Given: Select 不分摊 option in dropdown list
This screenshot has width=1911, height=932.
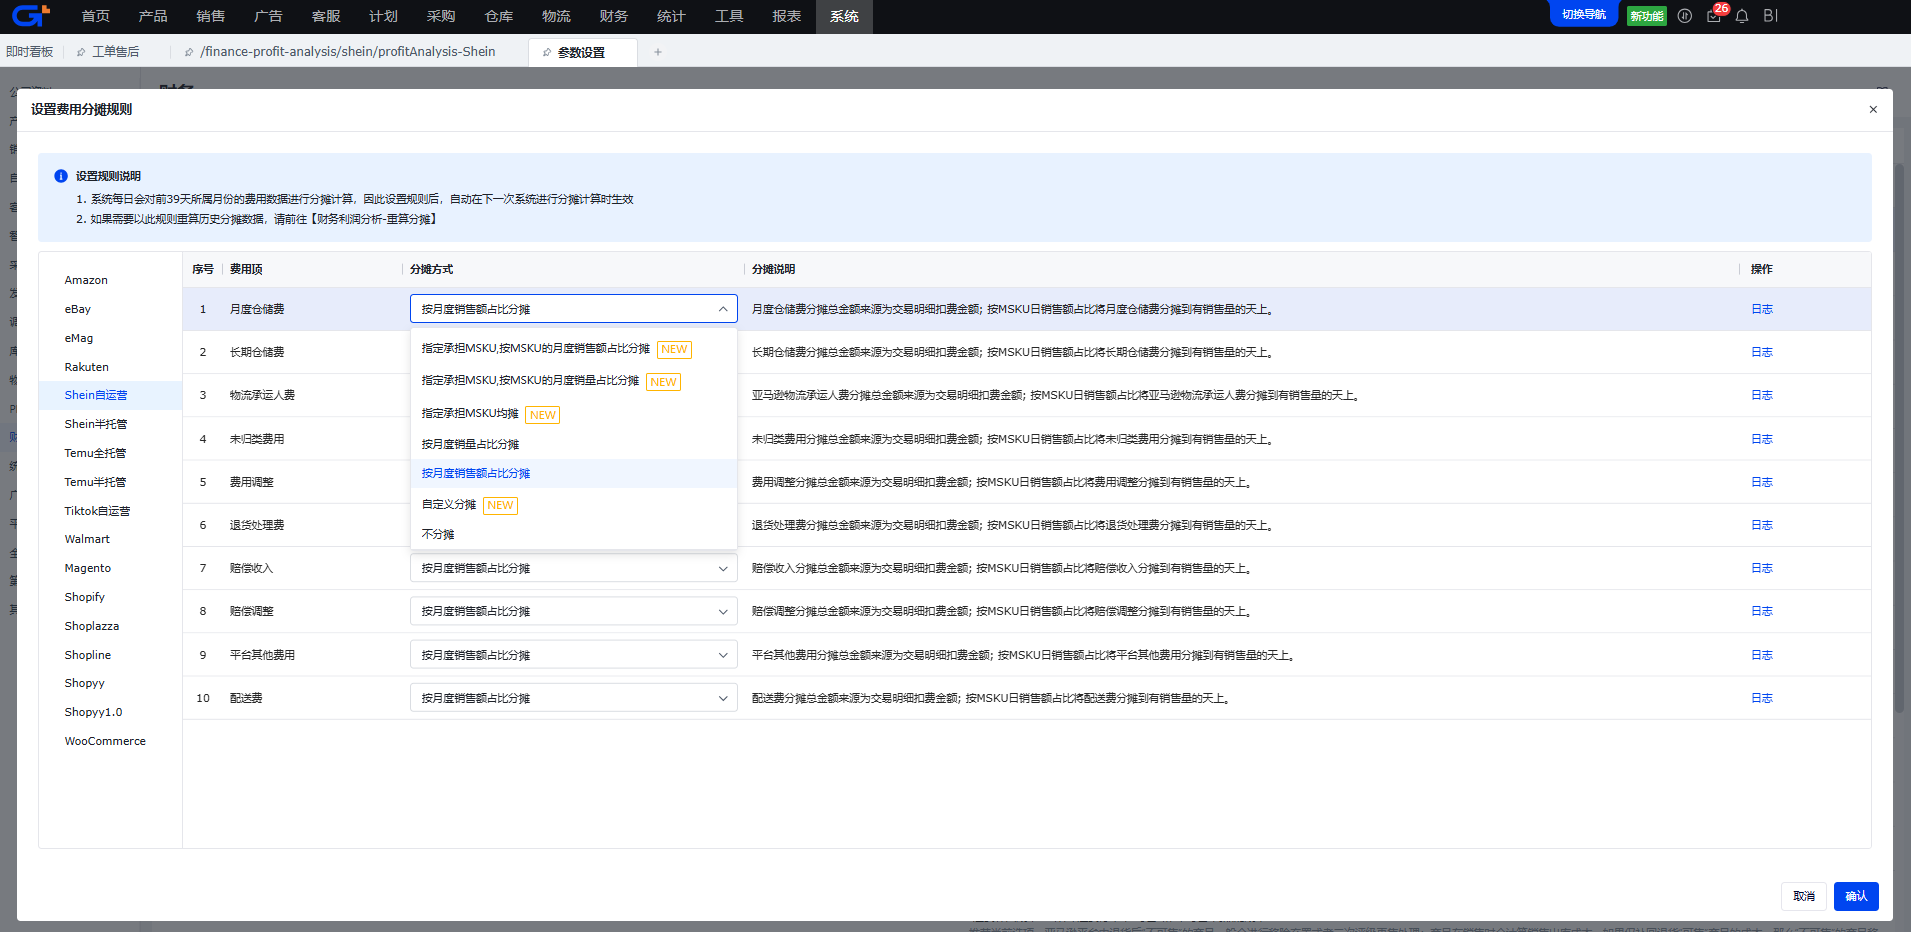Looking at the screenshot, I should 438,534.
